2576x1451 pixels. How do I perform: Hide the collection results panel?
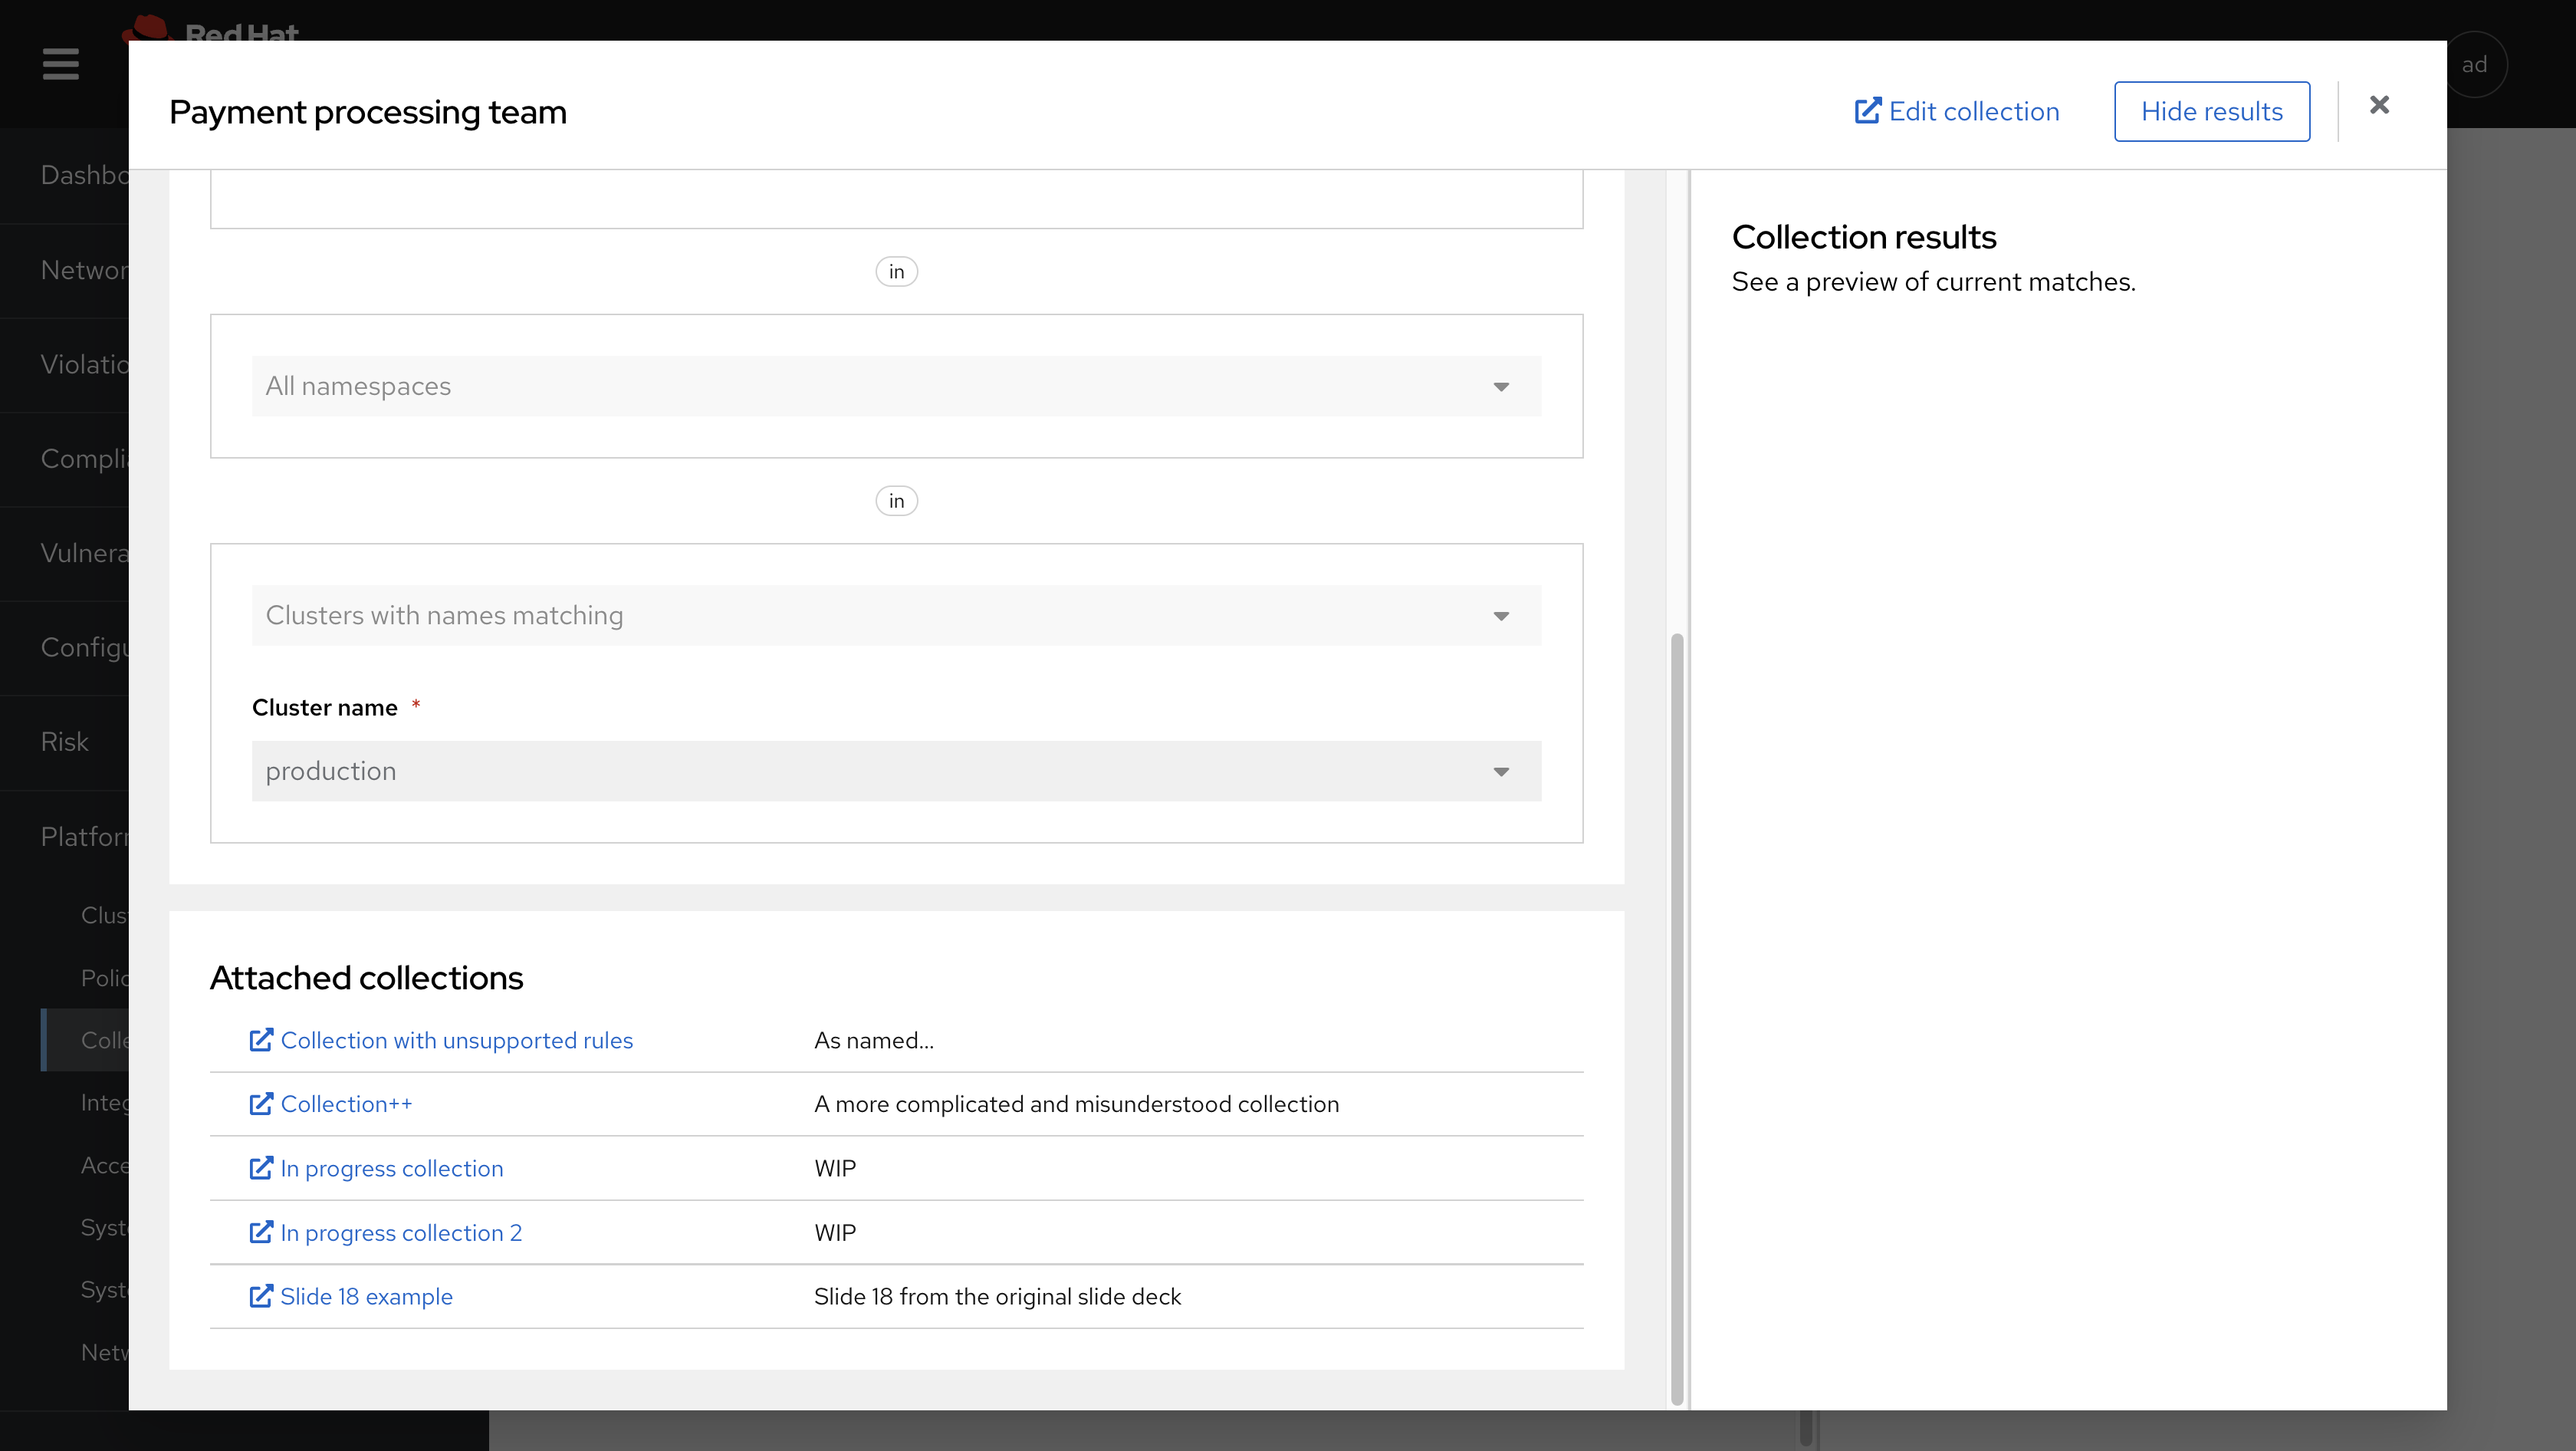click(x=2211, y=111)
